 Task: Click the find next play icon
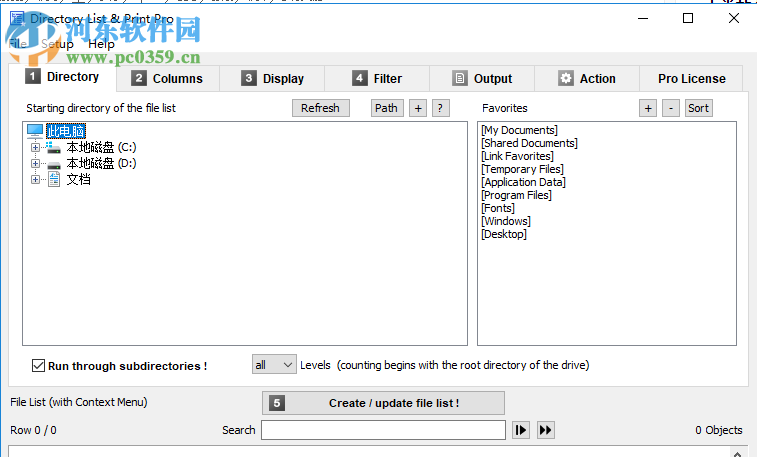(x=521, y=430)
